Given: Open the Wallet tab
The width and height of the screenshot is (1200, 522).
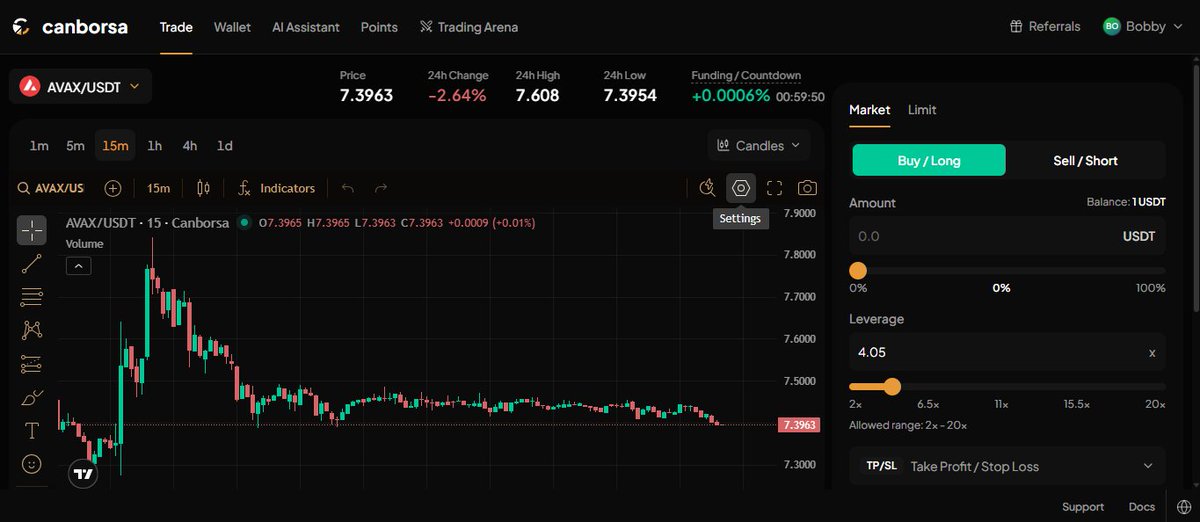Looking at the screenshot, I should coord(232,27).
